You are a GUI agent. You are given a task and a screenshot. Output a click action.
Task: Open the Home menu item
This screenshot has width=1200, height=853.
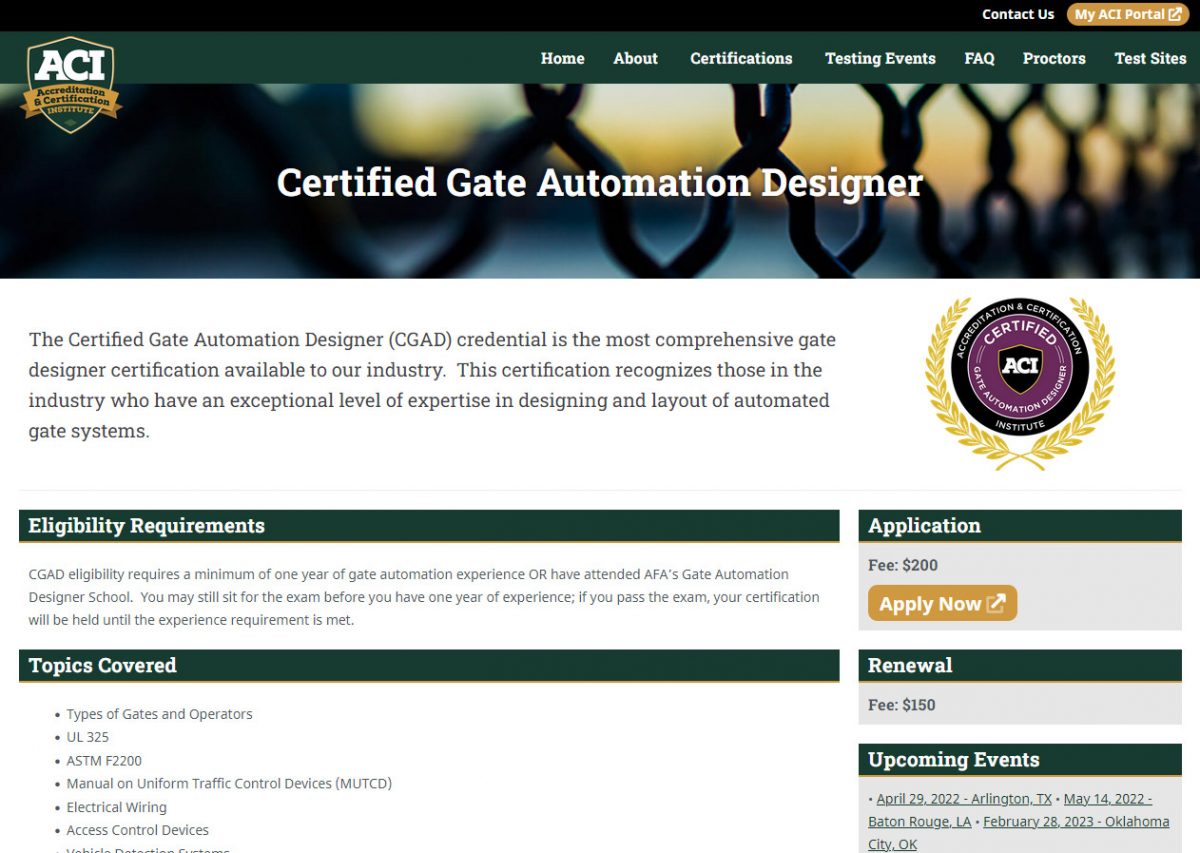562,58
